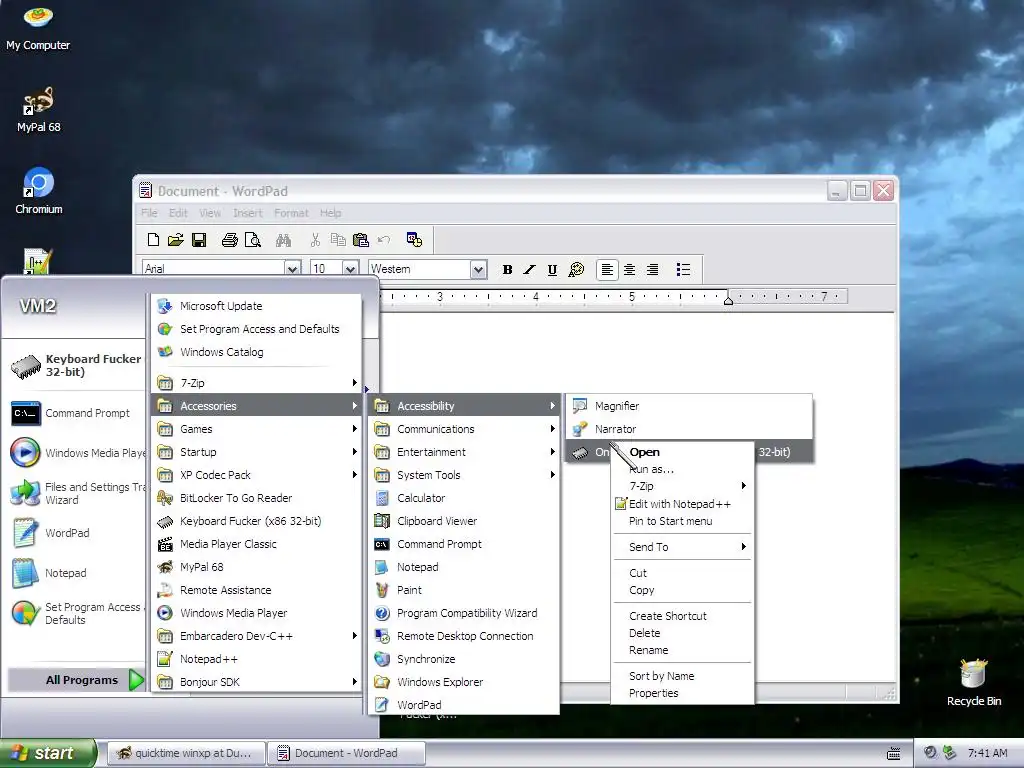Open Windows Media Player in pinned list
Image resolution: width=1024 pixels, height=768 pixels.
tap(77, 453)
